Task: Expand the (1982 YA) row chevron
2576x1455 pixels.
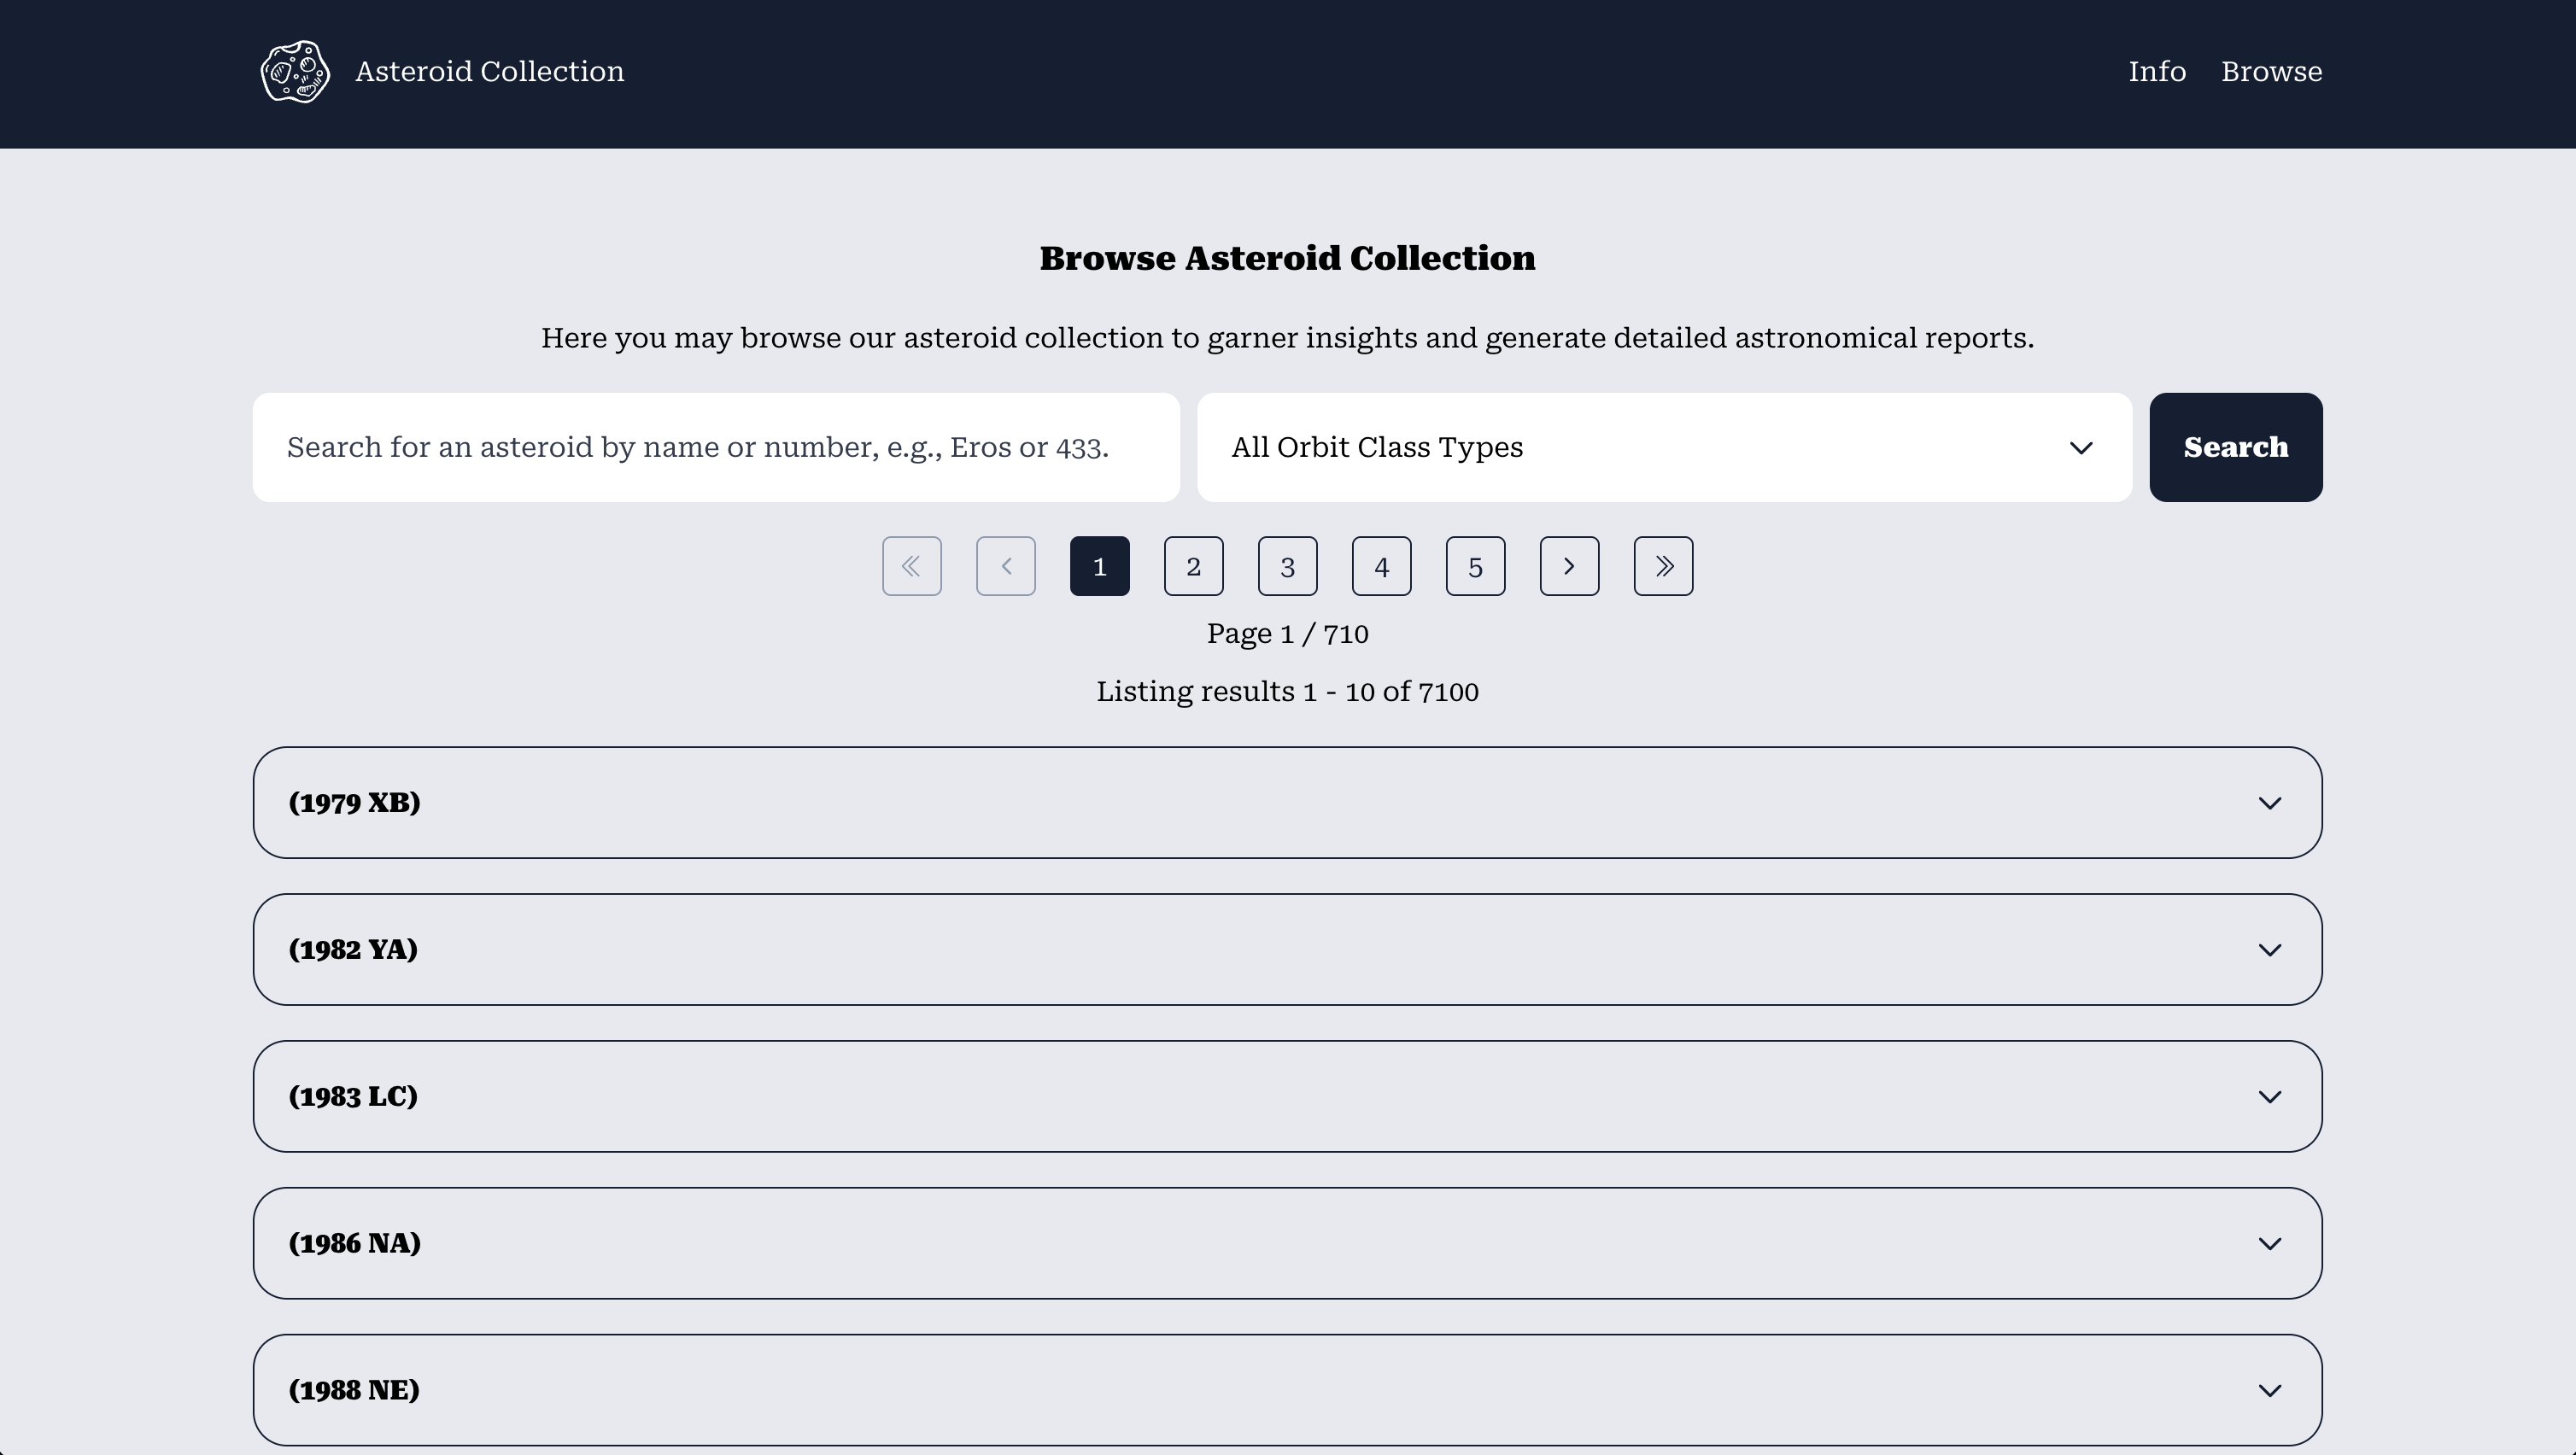Action: (x=2269, y=949)
